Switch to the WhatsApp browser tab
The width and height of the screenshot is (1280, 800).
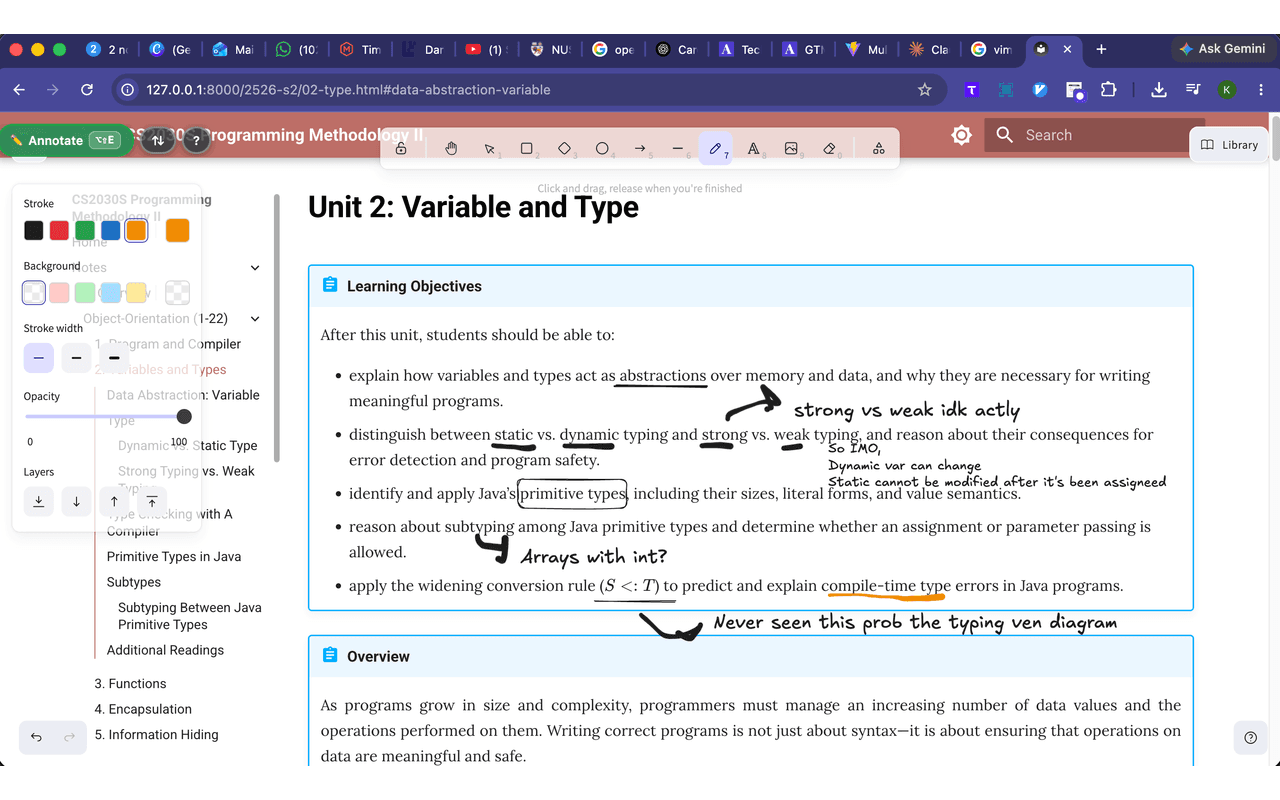pos(297,49)
